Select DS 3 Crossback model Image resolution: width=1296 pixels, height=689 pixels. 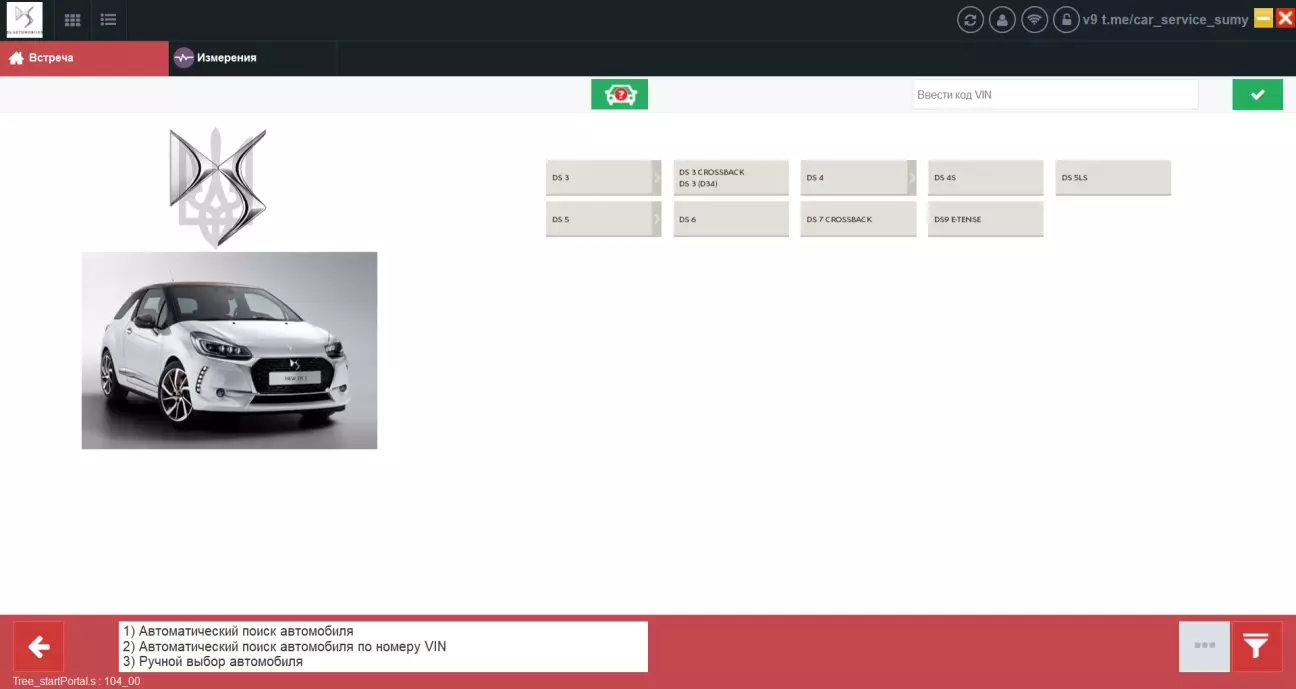tap(731, 177)
